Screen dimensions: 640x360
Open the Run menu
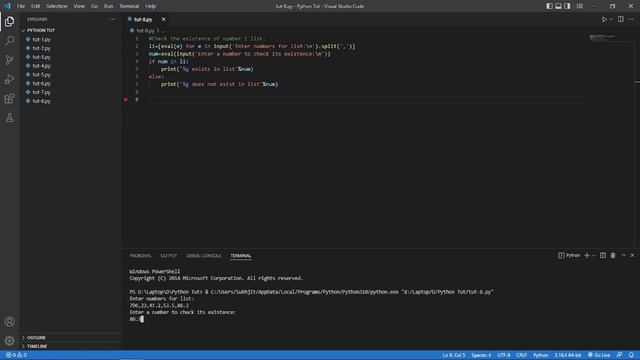pyautogui.click(x=108, y=6)
